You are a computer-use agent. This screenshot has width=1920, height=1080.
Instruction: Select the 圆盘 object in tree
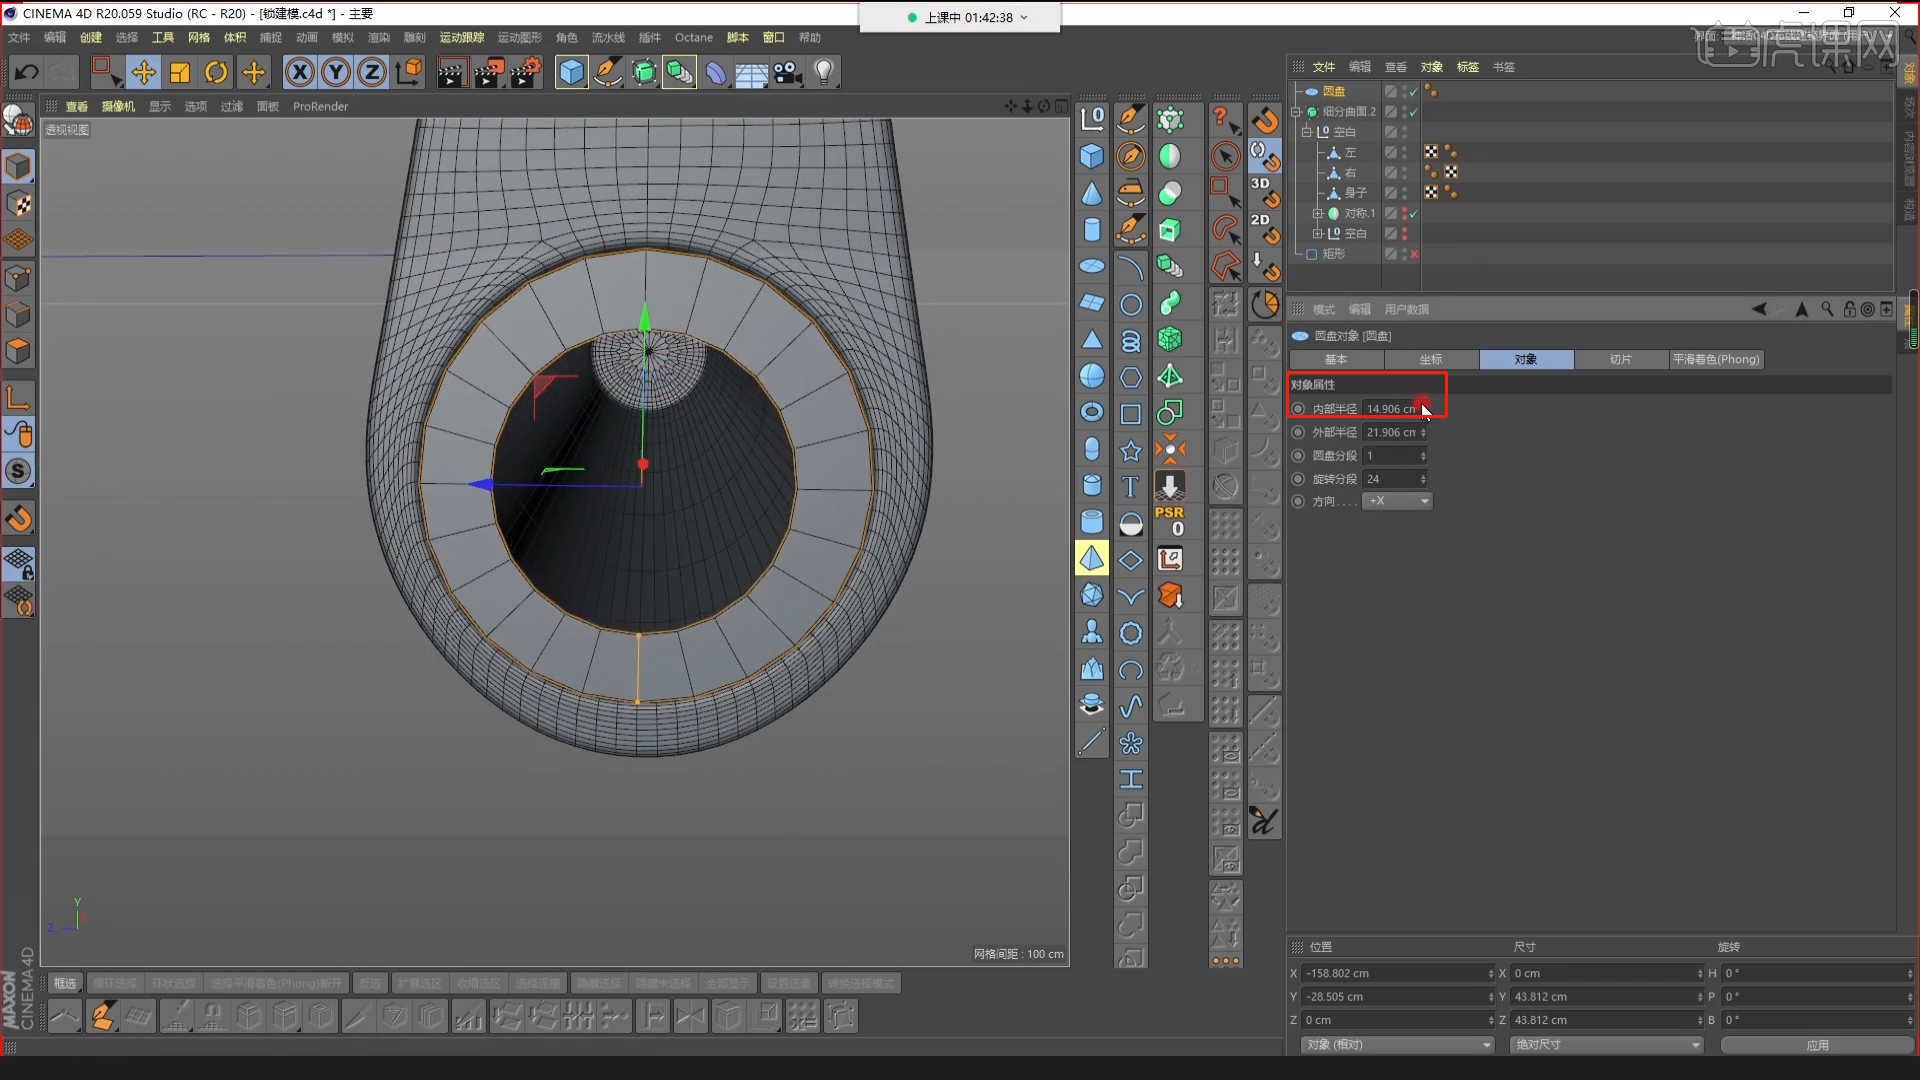pos(1334,91)
